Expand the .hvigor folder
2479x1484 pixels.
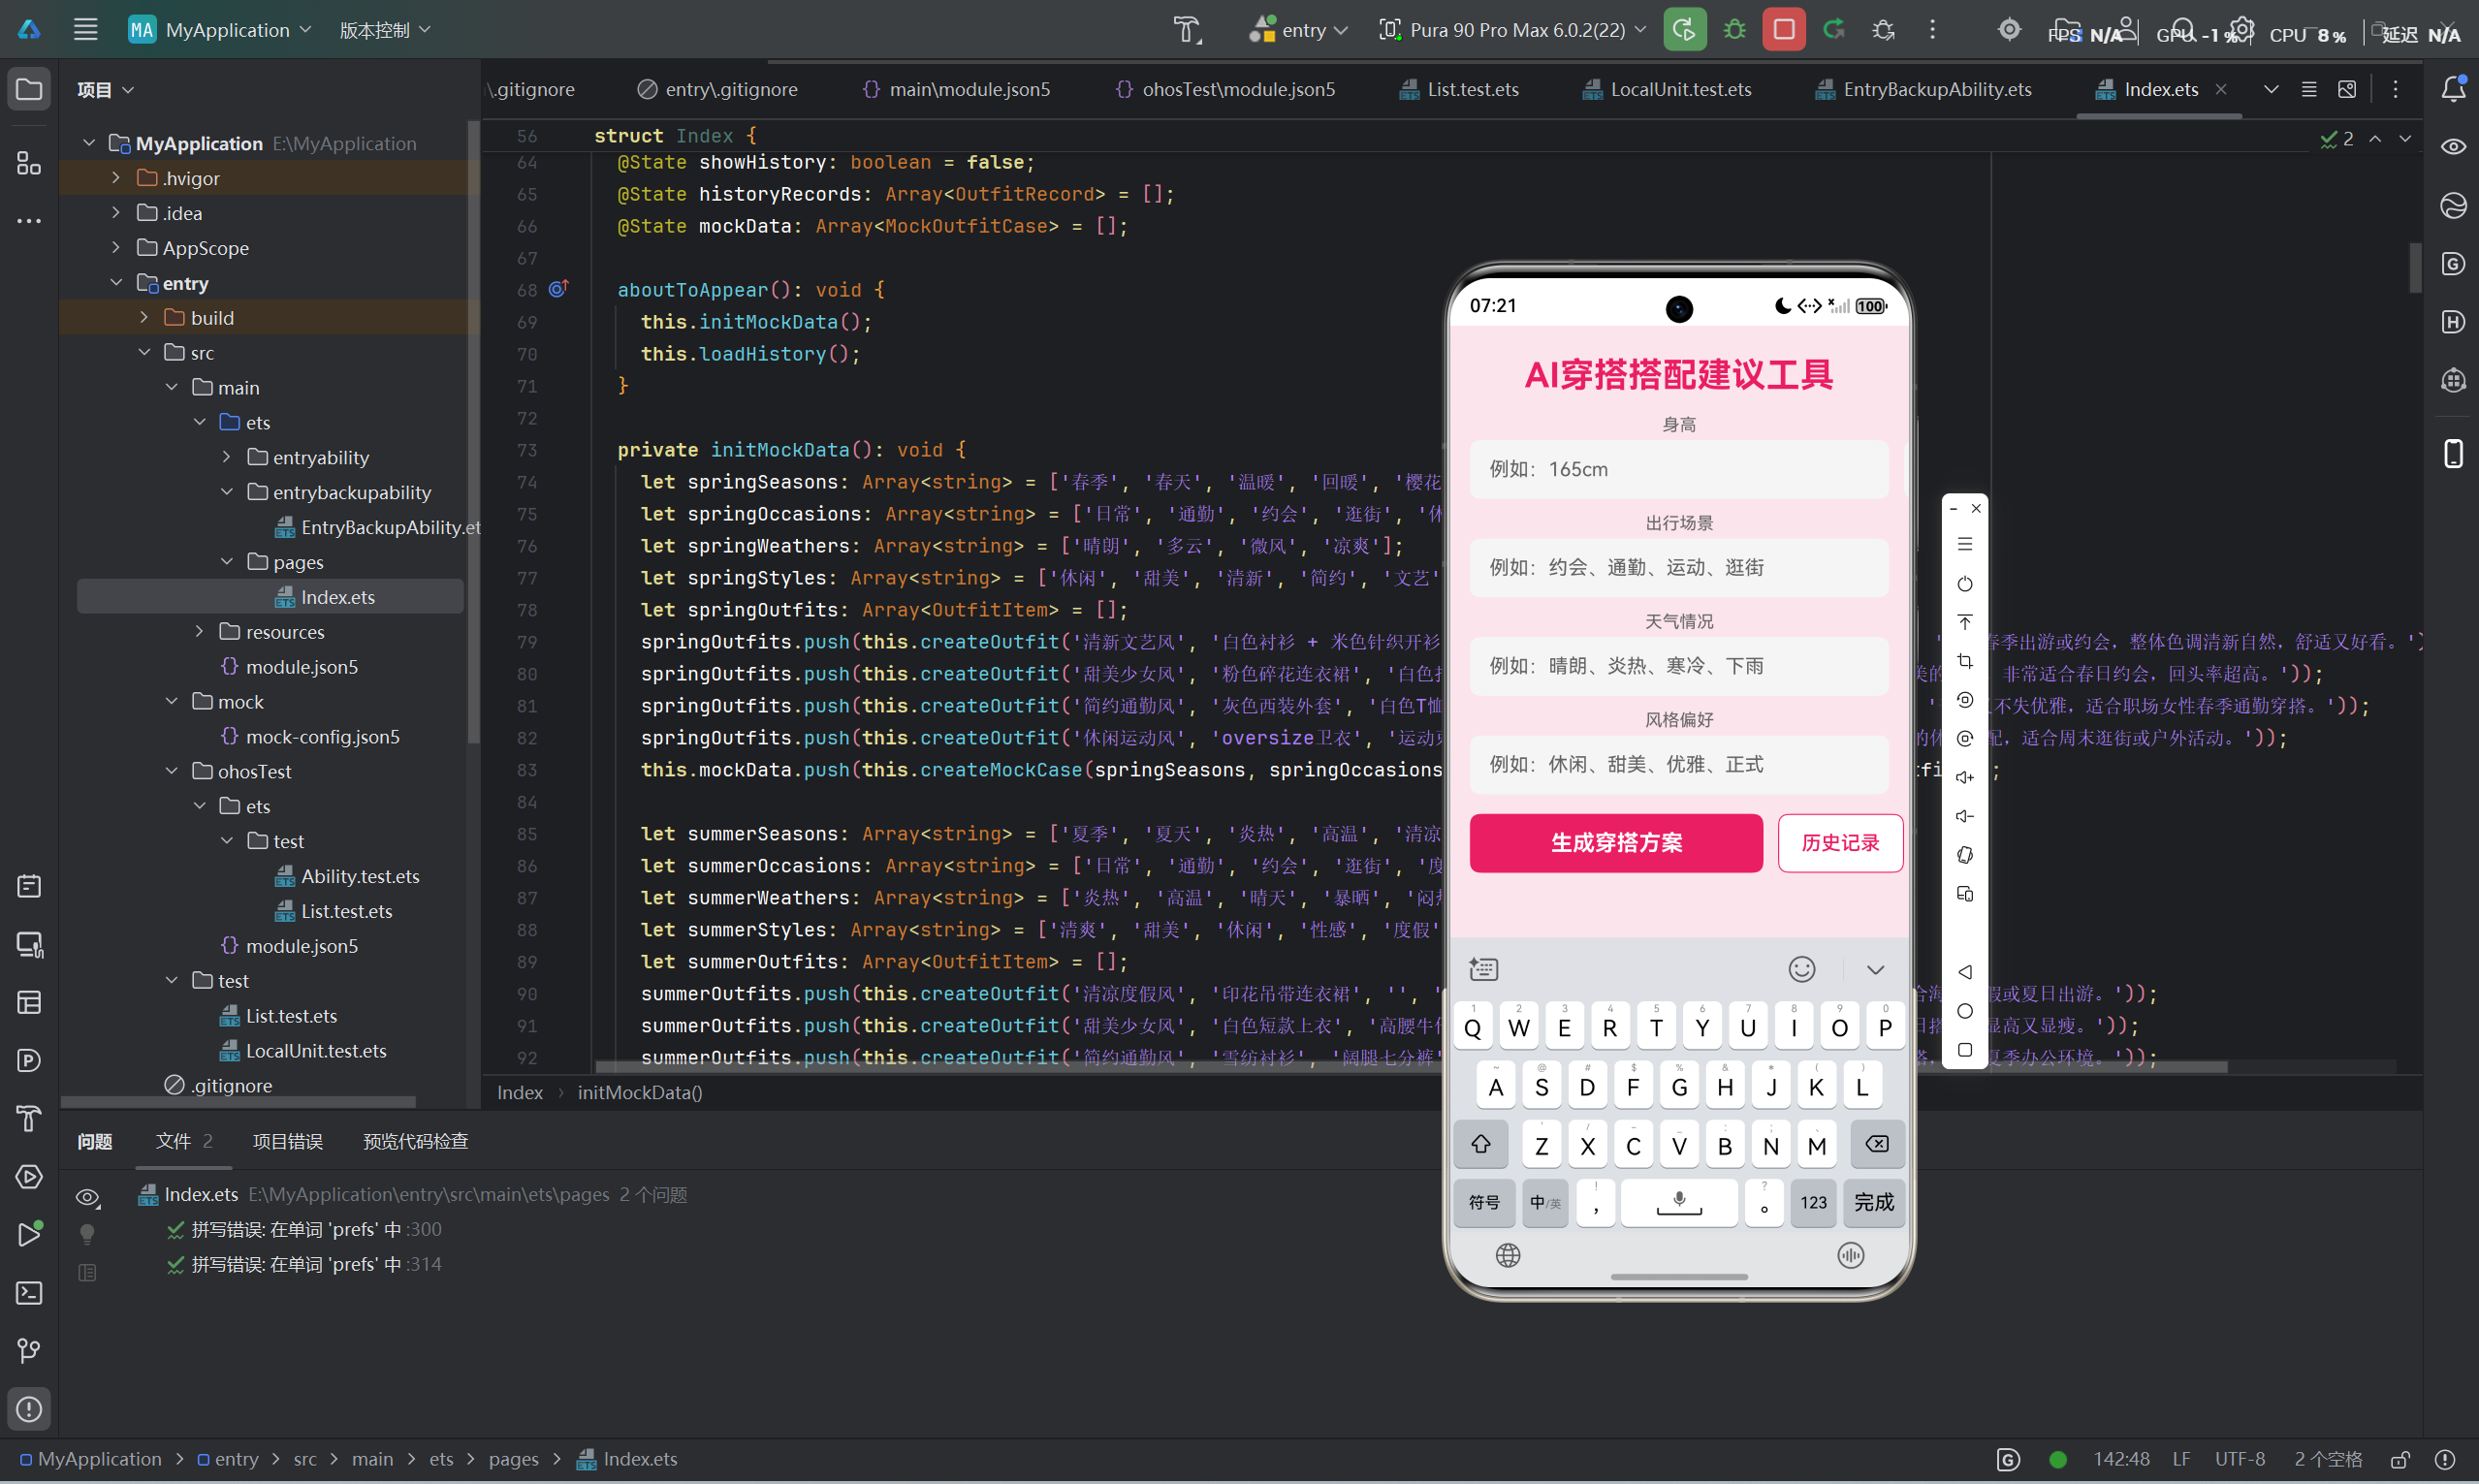click(x=116, y=178)
